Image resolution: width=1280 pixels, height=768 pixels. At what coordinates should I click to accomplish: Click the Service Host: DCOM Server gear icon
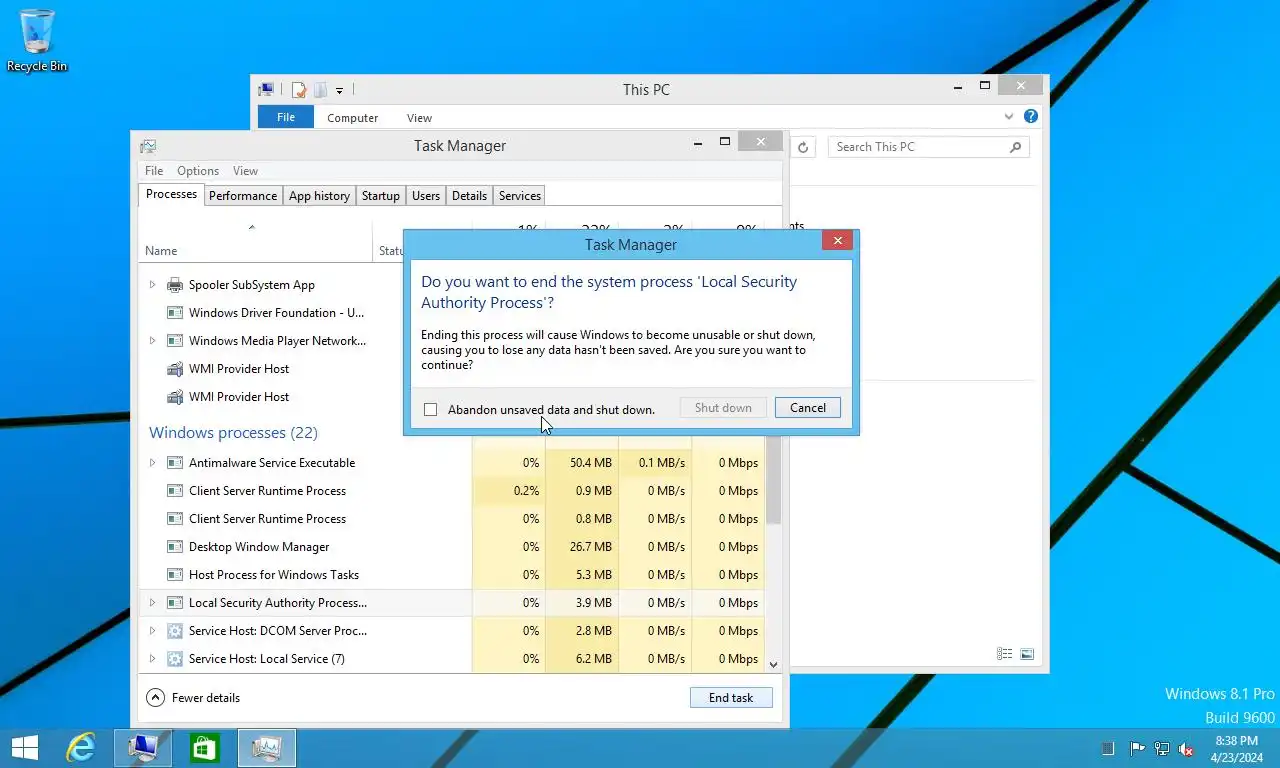(175, 631)
